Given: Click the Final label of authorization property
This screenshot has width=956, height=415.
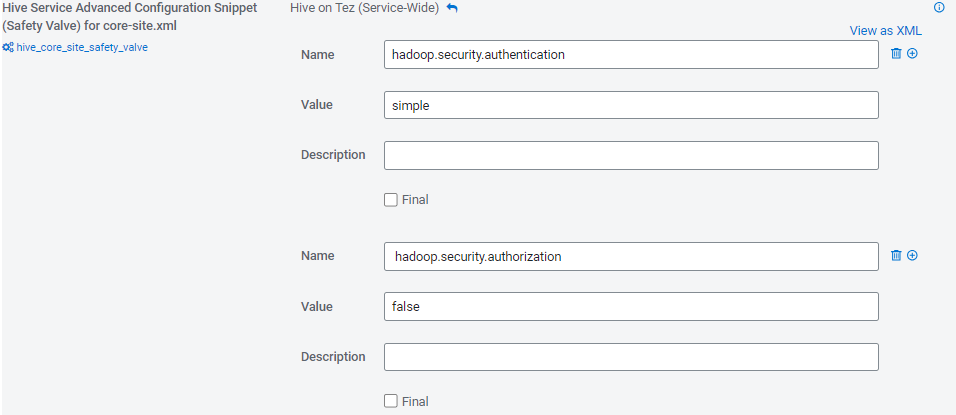Looking at the screenshot, I should (415, 401).
